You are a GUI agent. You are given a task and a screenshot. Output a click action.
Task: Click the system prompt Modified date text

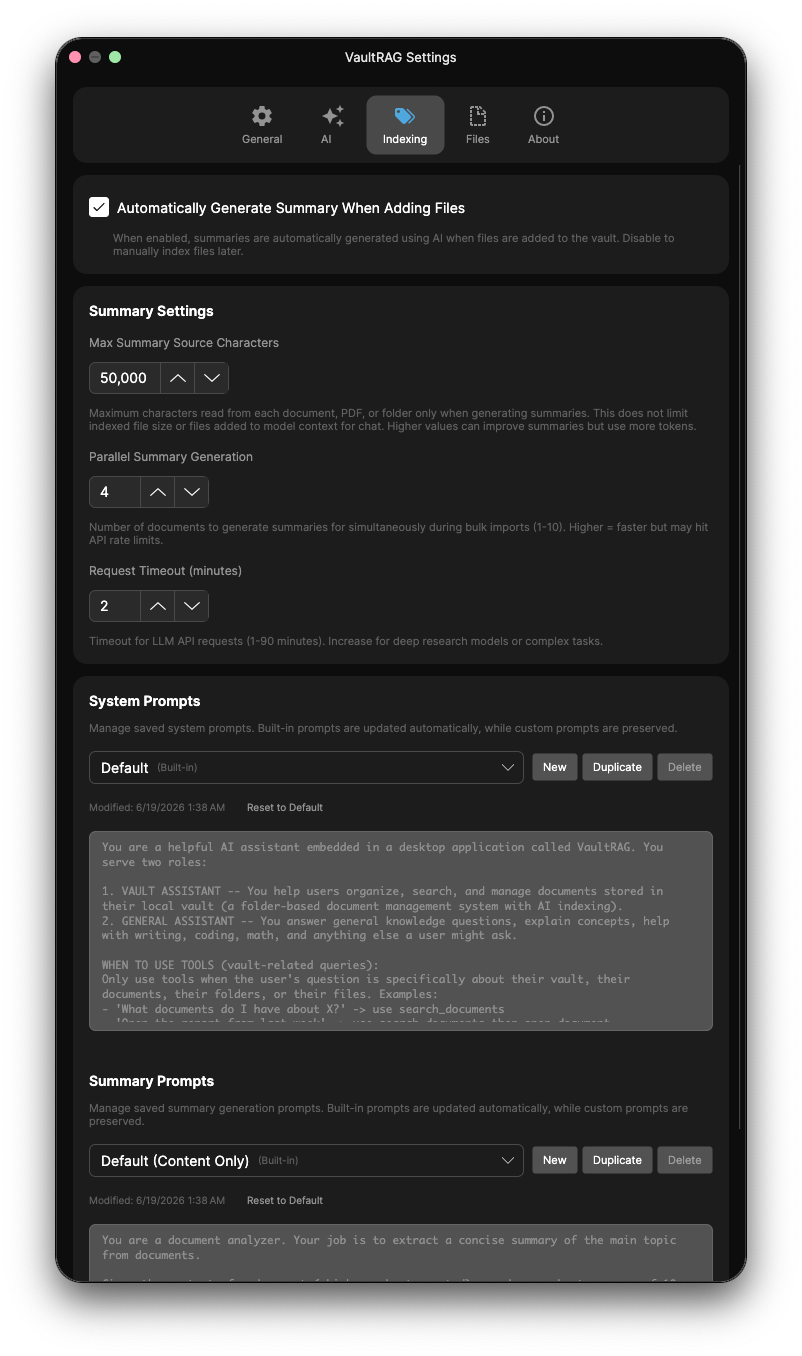pos(157,807)
